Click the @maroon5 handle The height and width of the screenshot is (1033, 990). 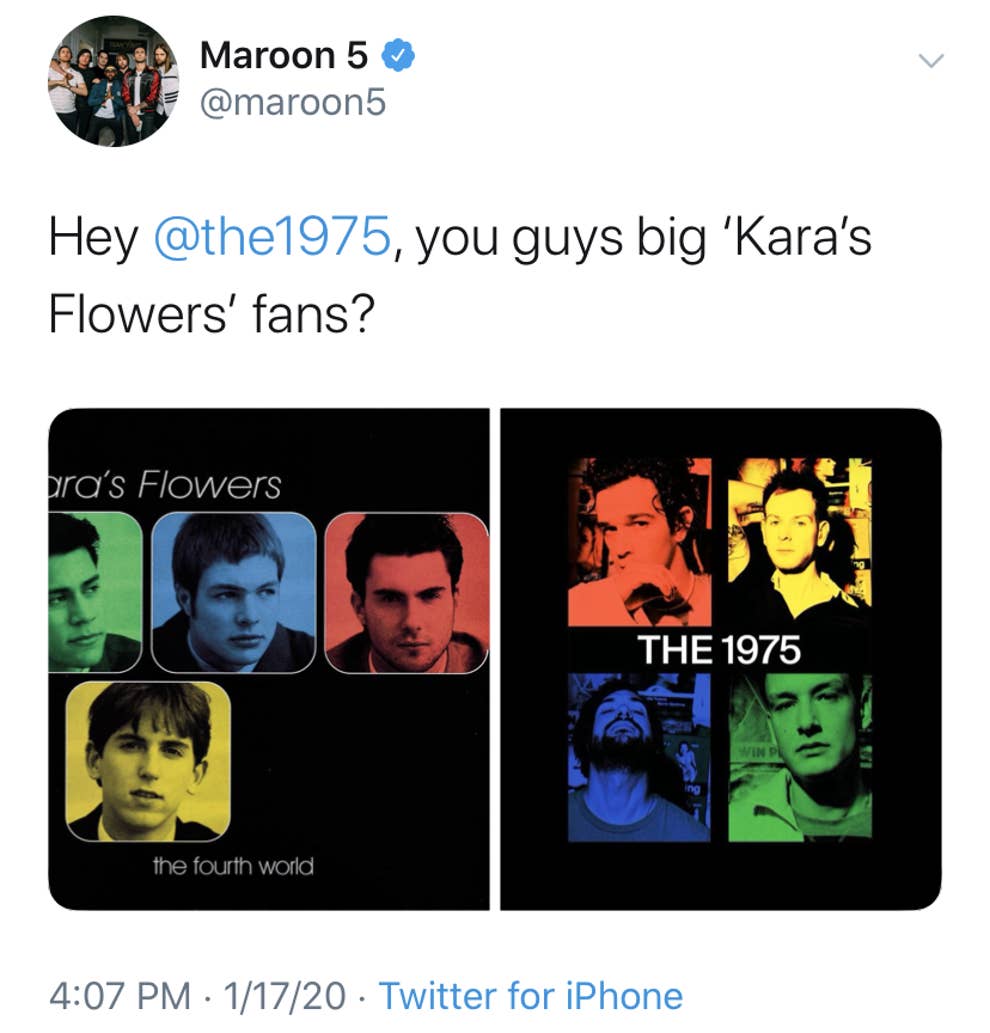pyautogui.click(x=292, y=102)
